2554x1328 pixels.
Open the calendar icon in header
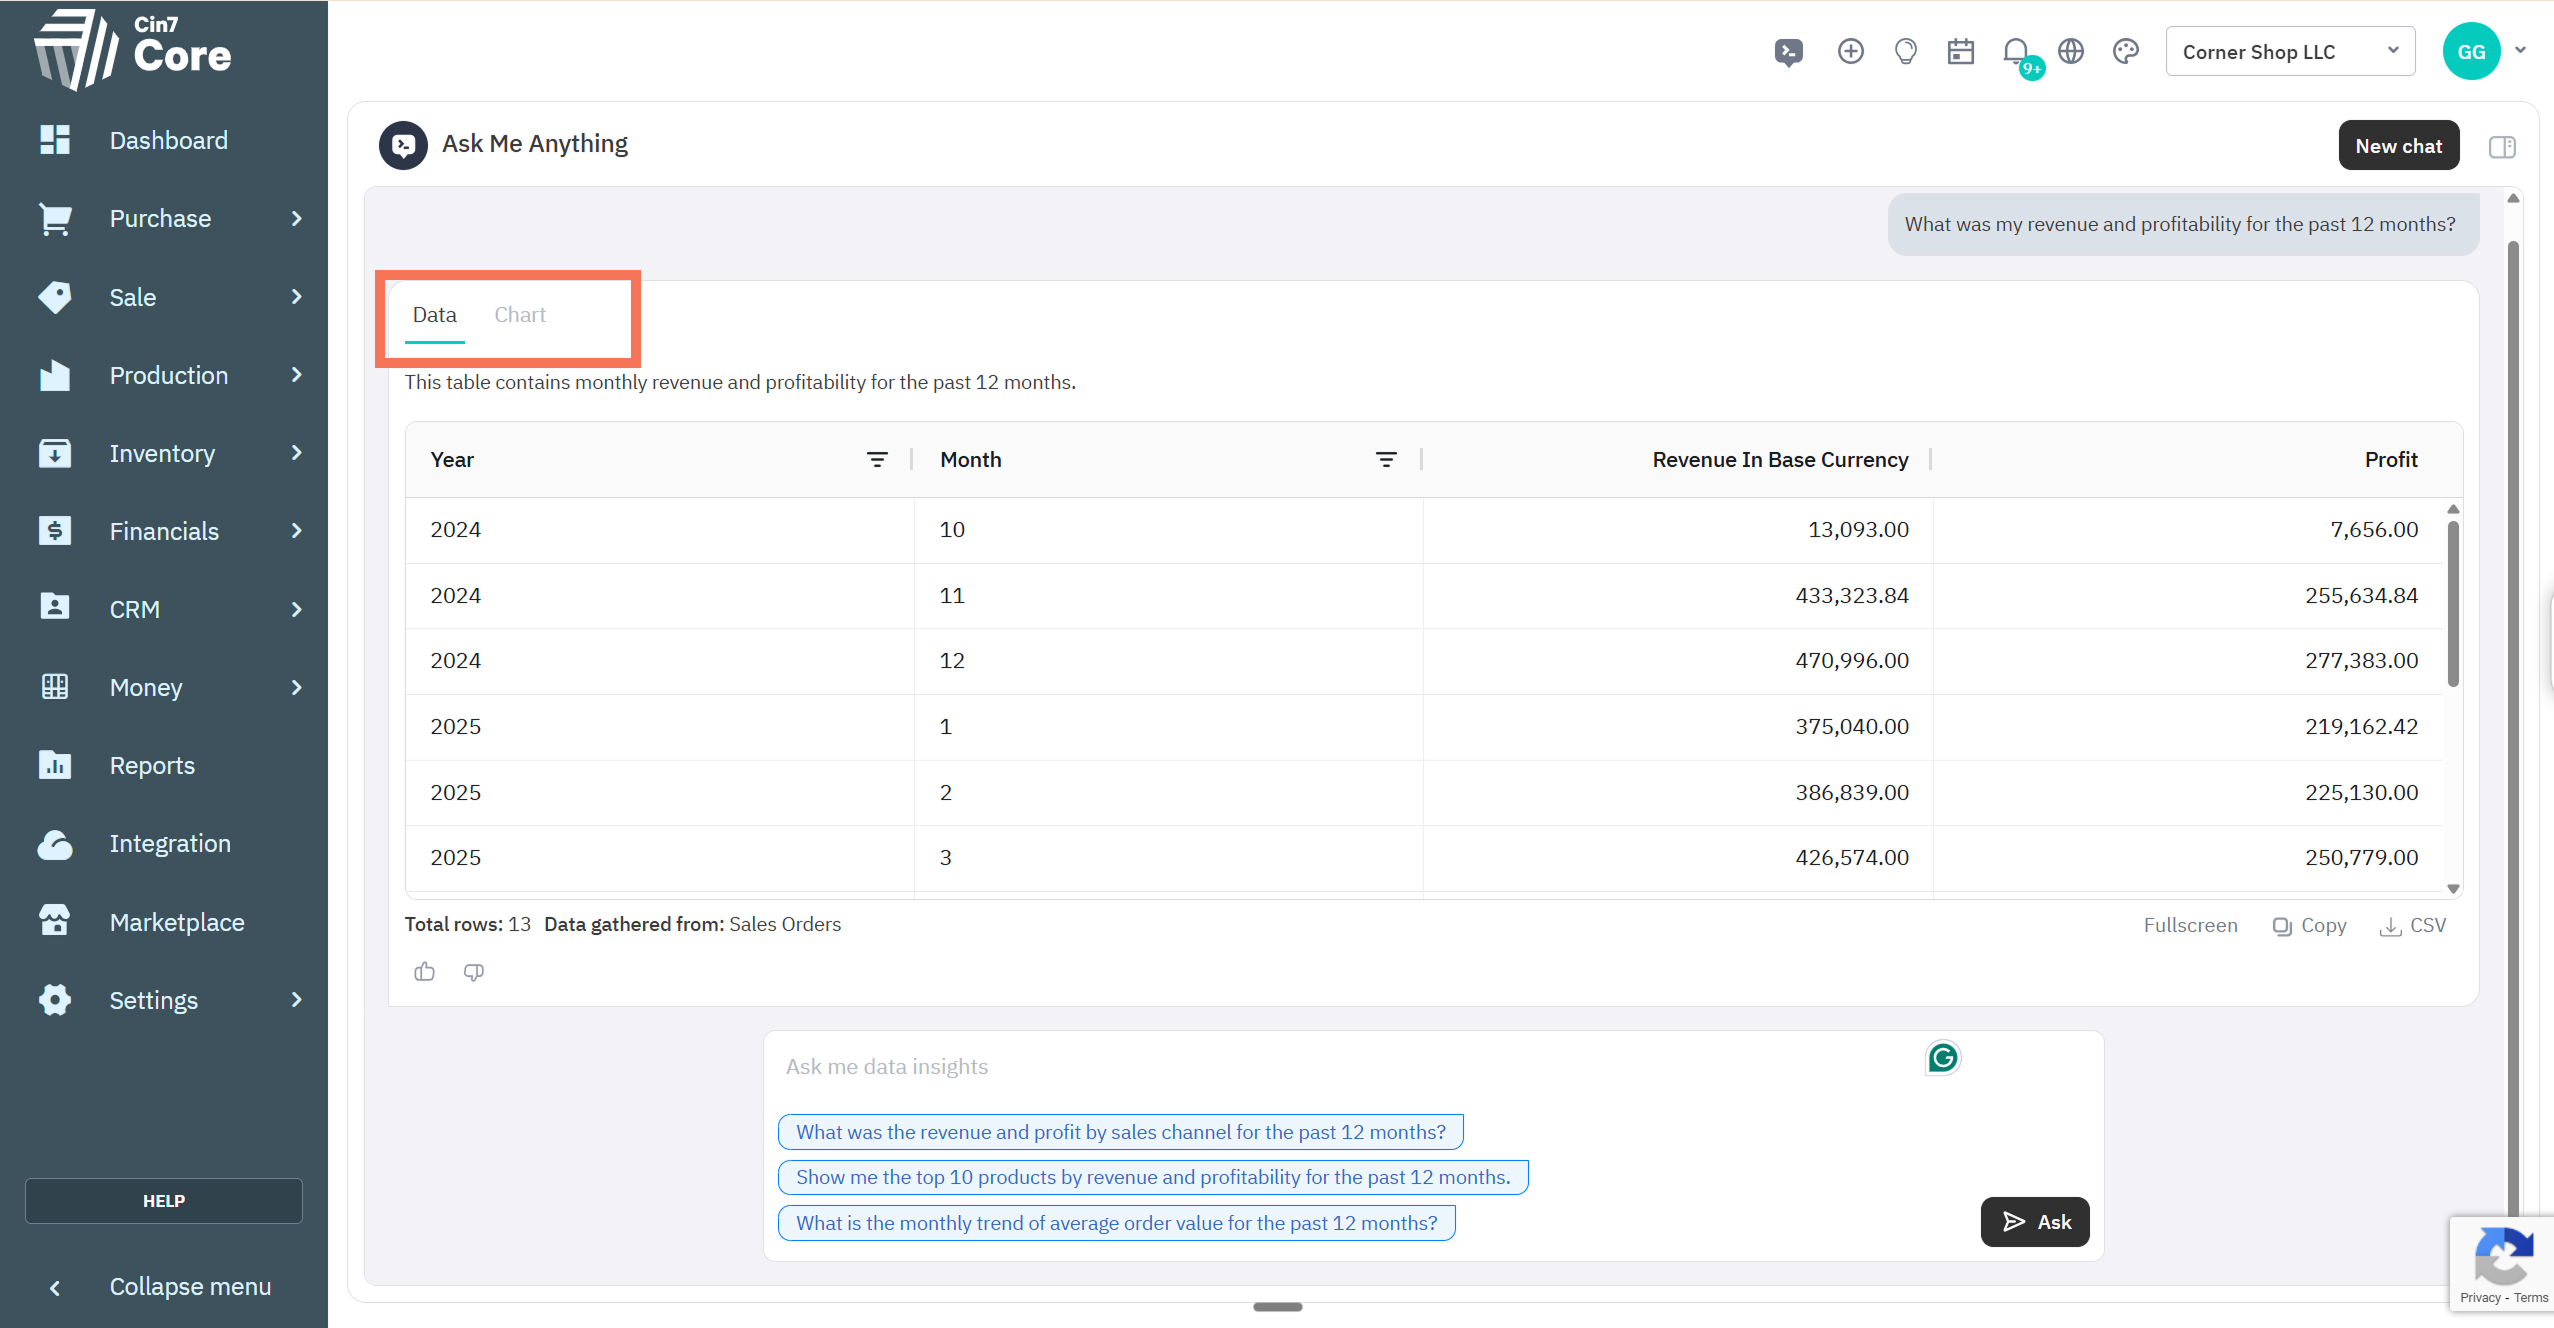click(1961, 51)
